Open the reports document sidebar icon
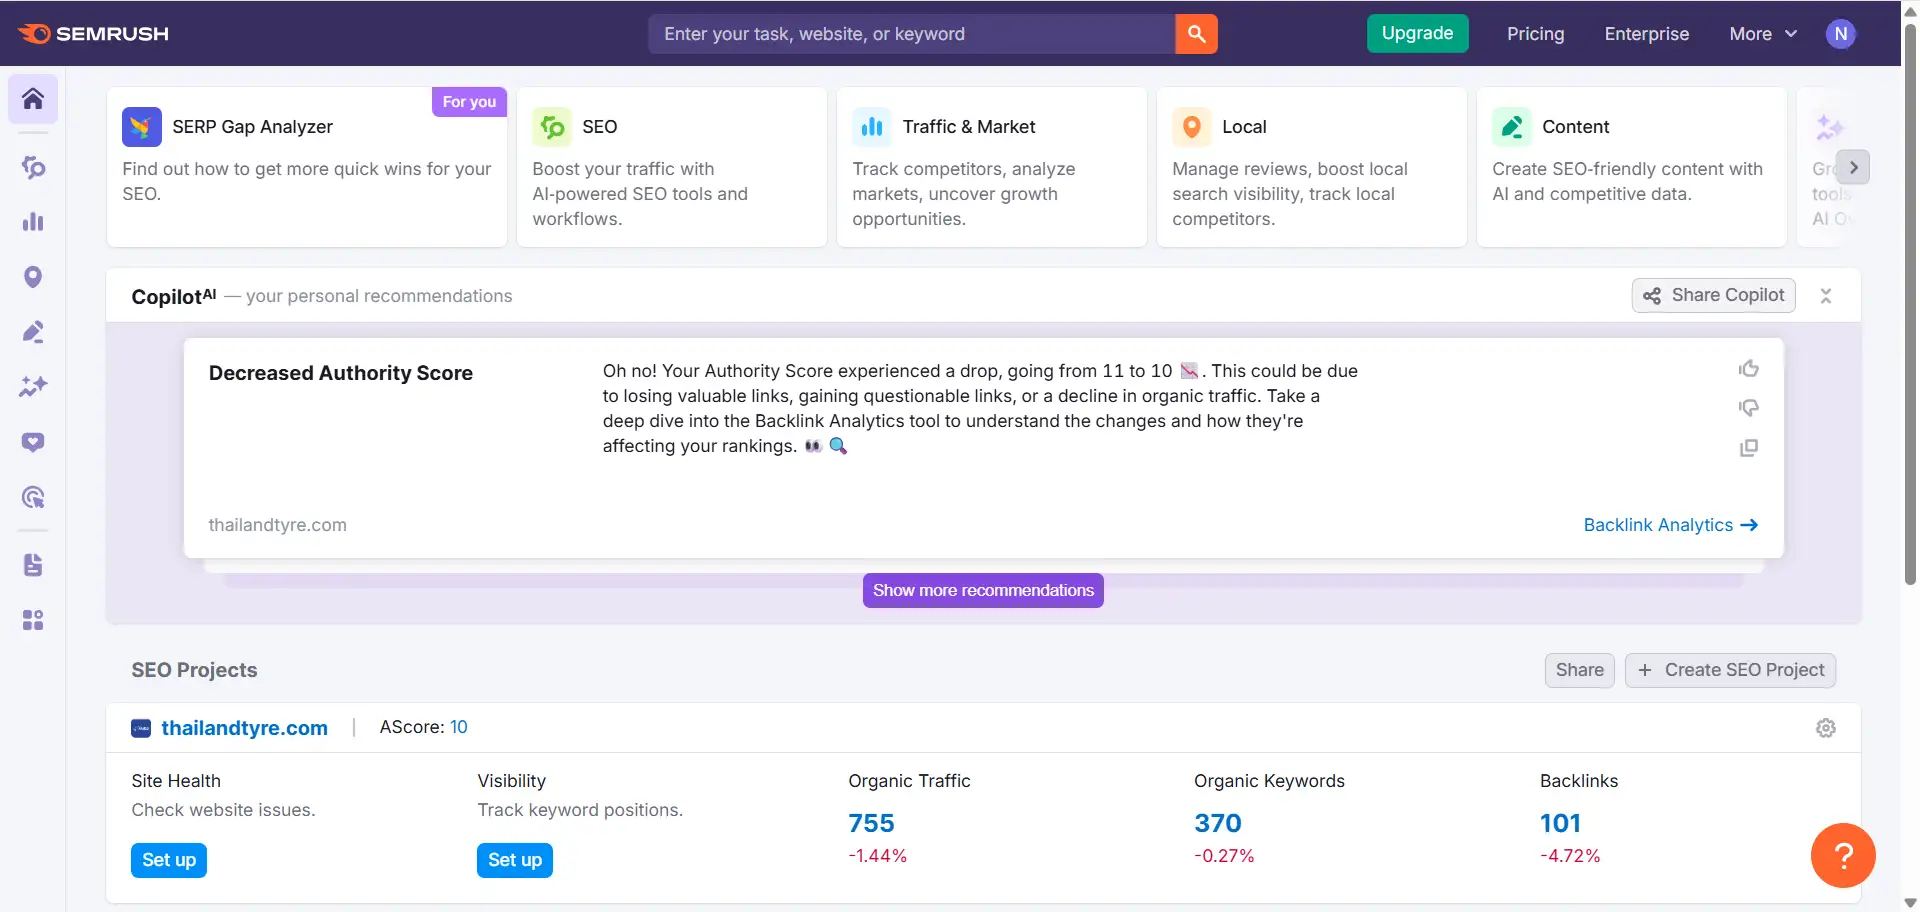Viewport: 1920px width, 912px height. [x=33, y=565]
